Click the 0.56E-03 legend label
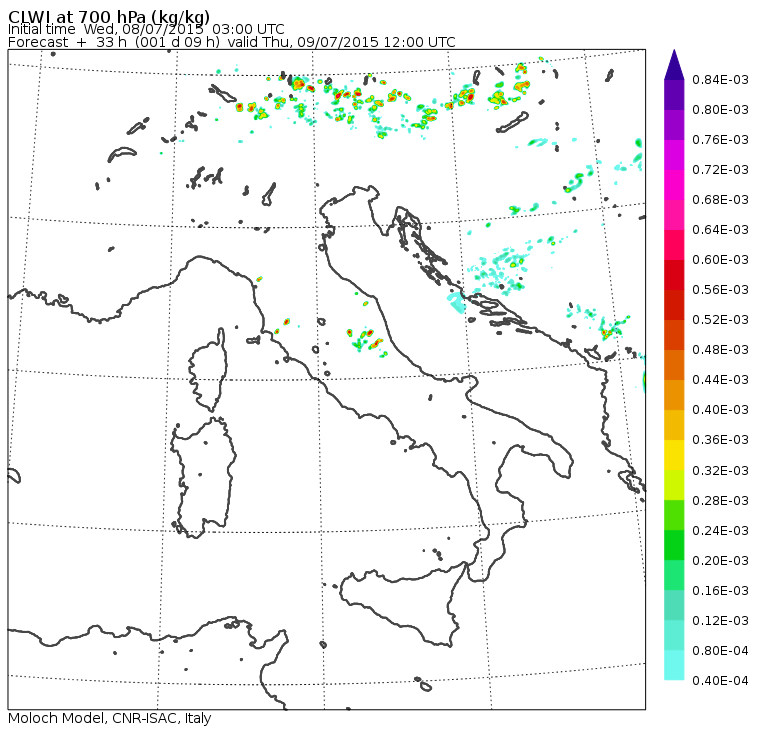Viewport: 760px width, 731px height. [x=720, y=290]
